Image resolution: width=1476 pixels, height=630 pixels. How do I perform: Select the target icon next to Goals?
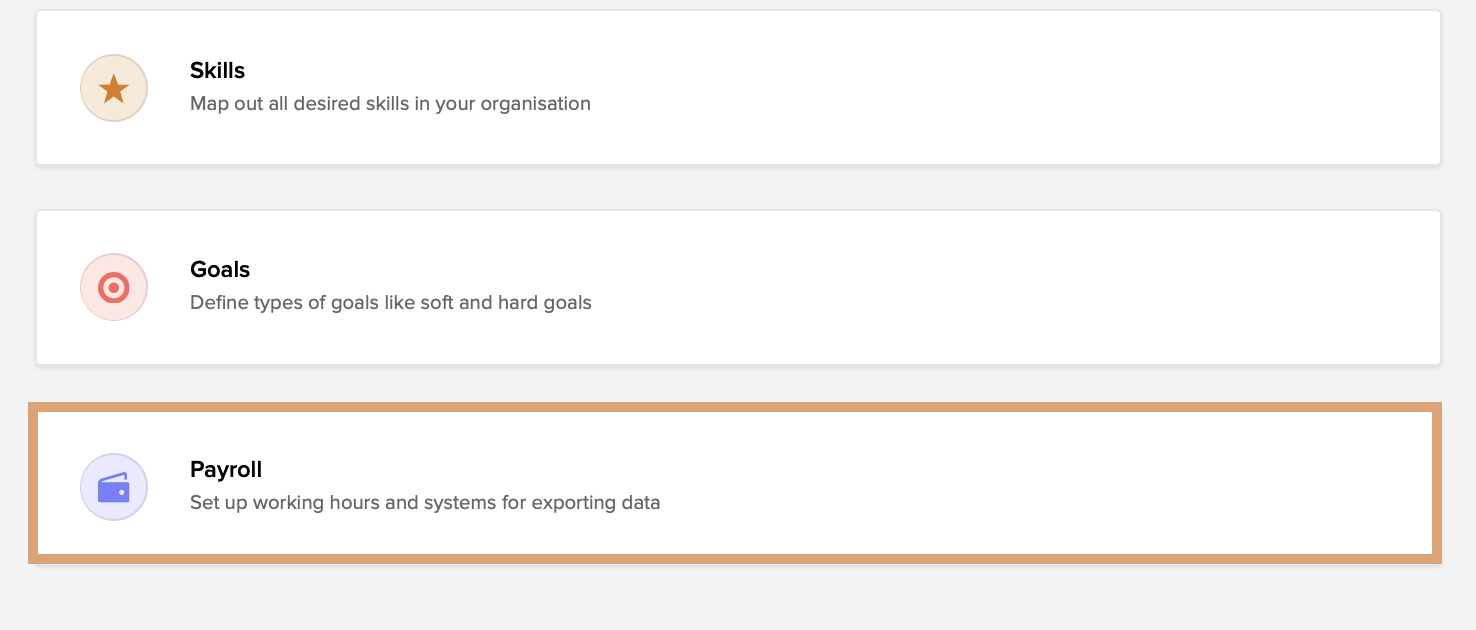coord(113,287)
